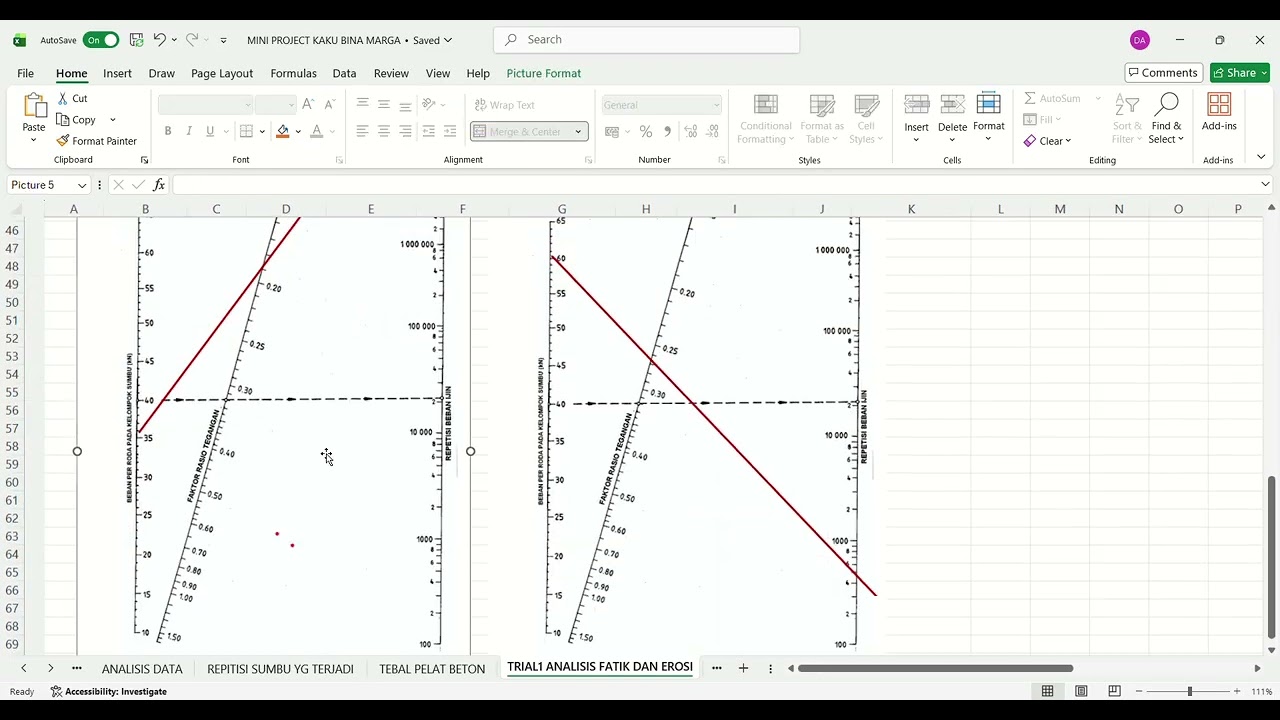Image resolution: width=1280 pixels, height=720 pixels.
Task: Click the Wrap Text button
Action: coord(505,105)
